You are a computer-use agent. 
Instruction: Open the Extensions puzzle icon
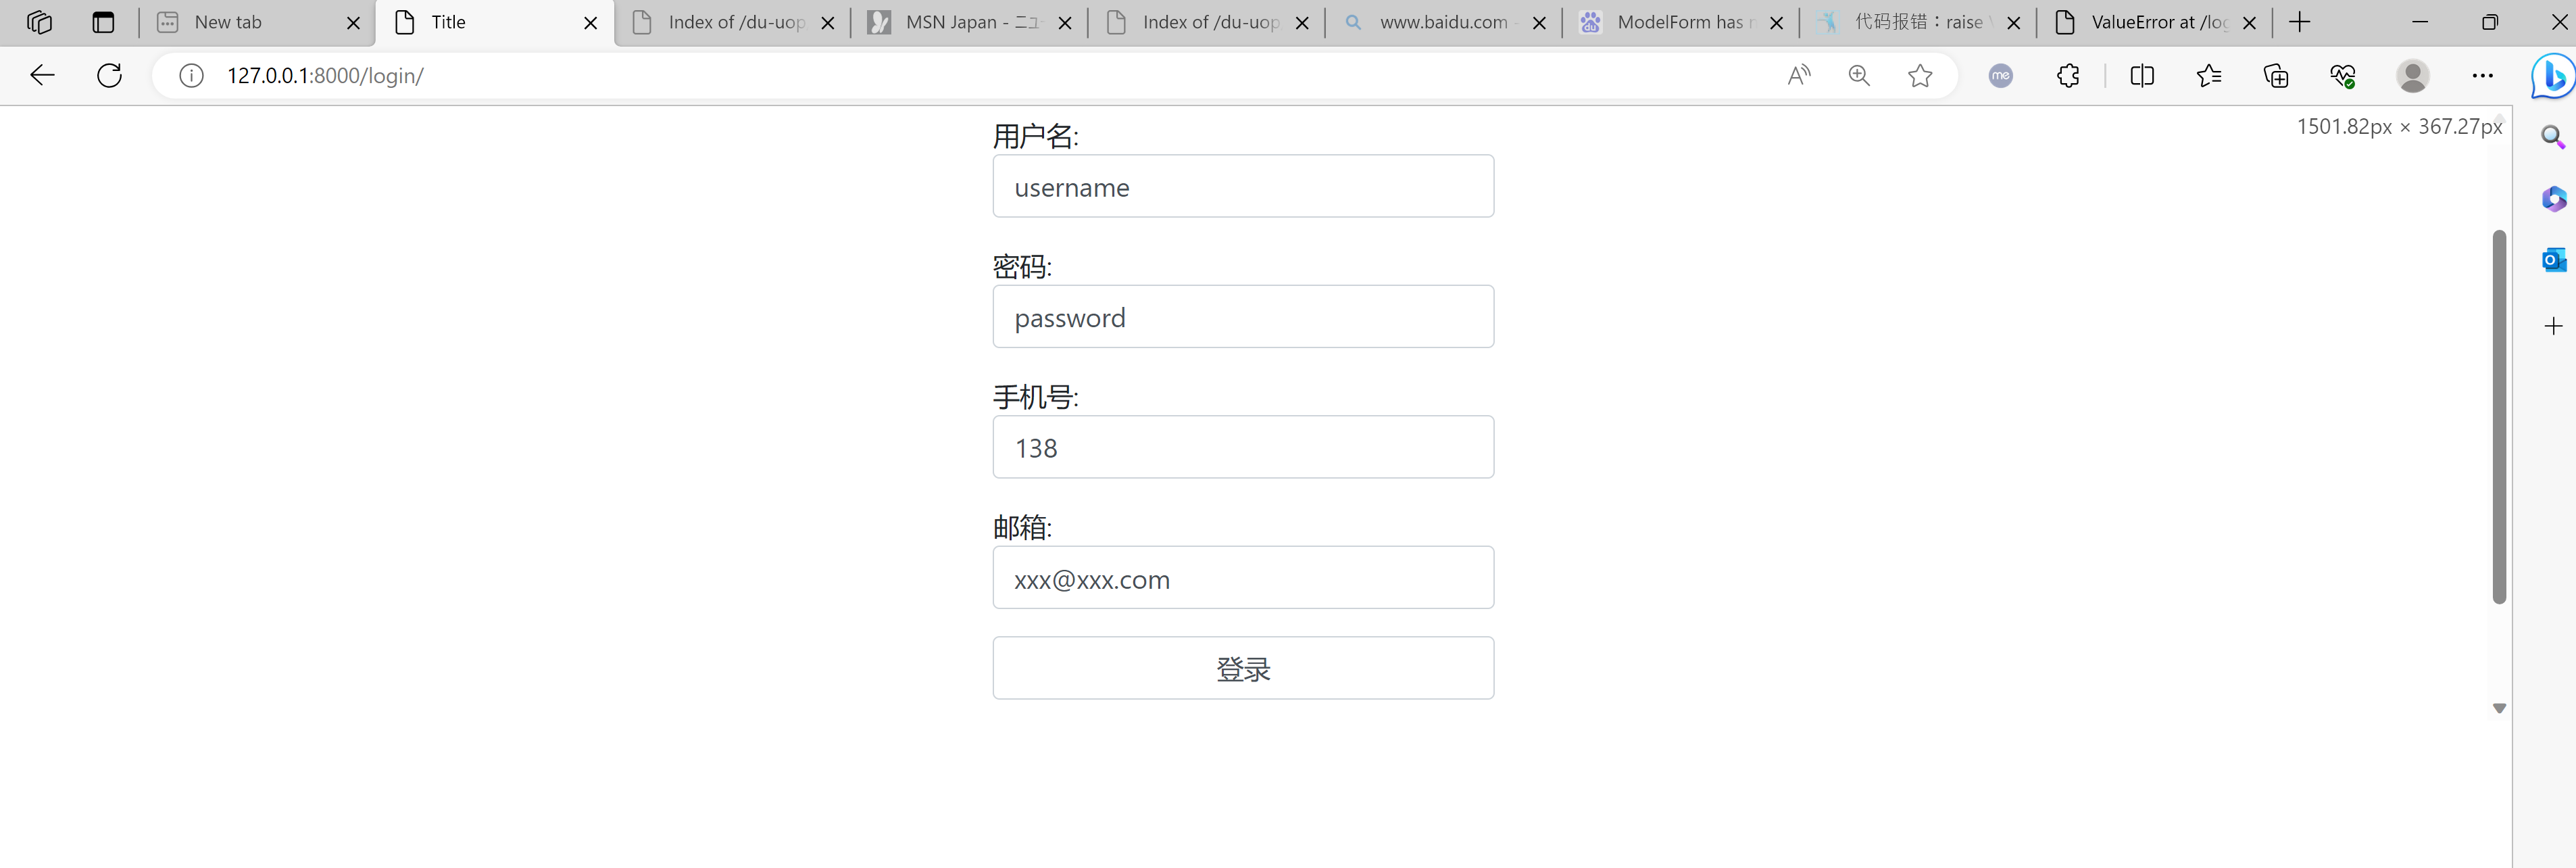coord(2068,75)
